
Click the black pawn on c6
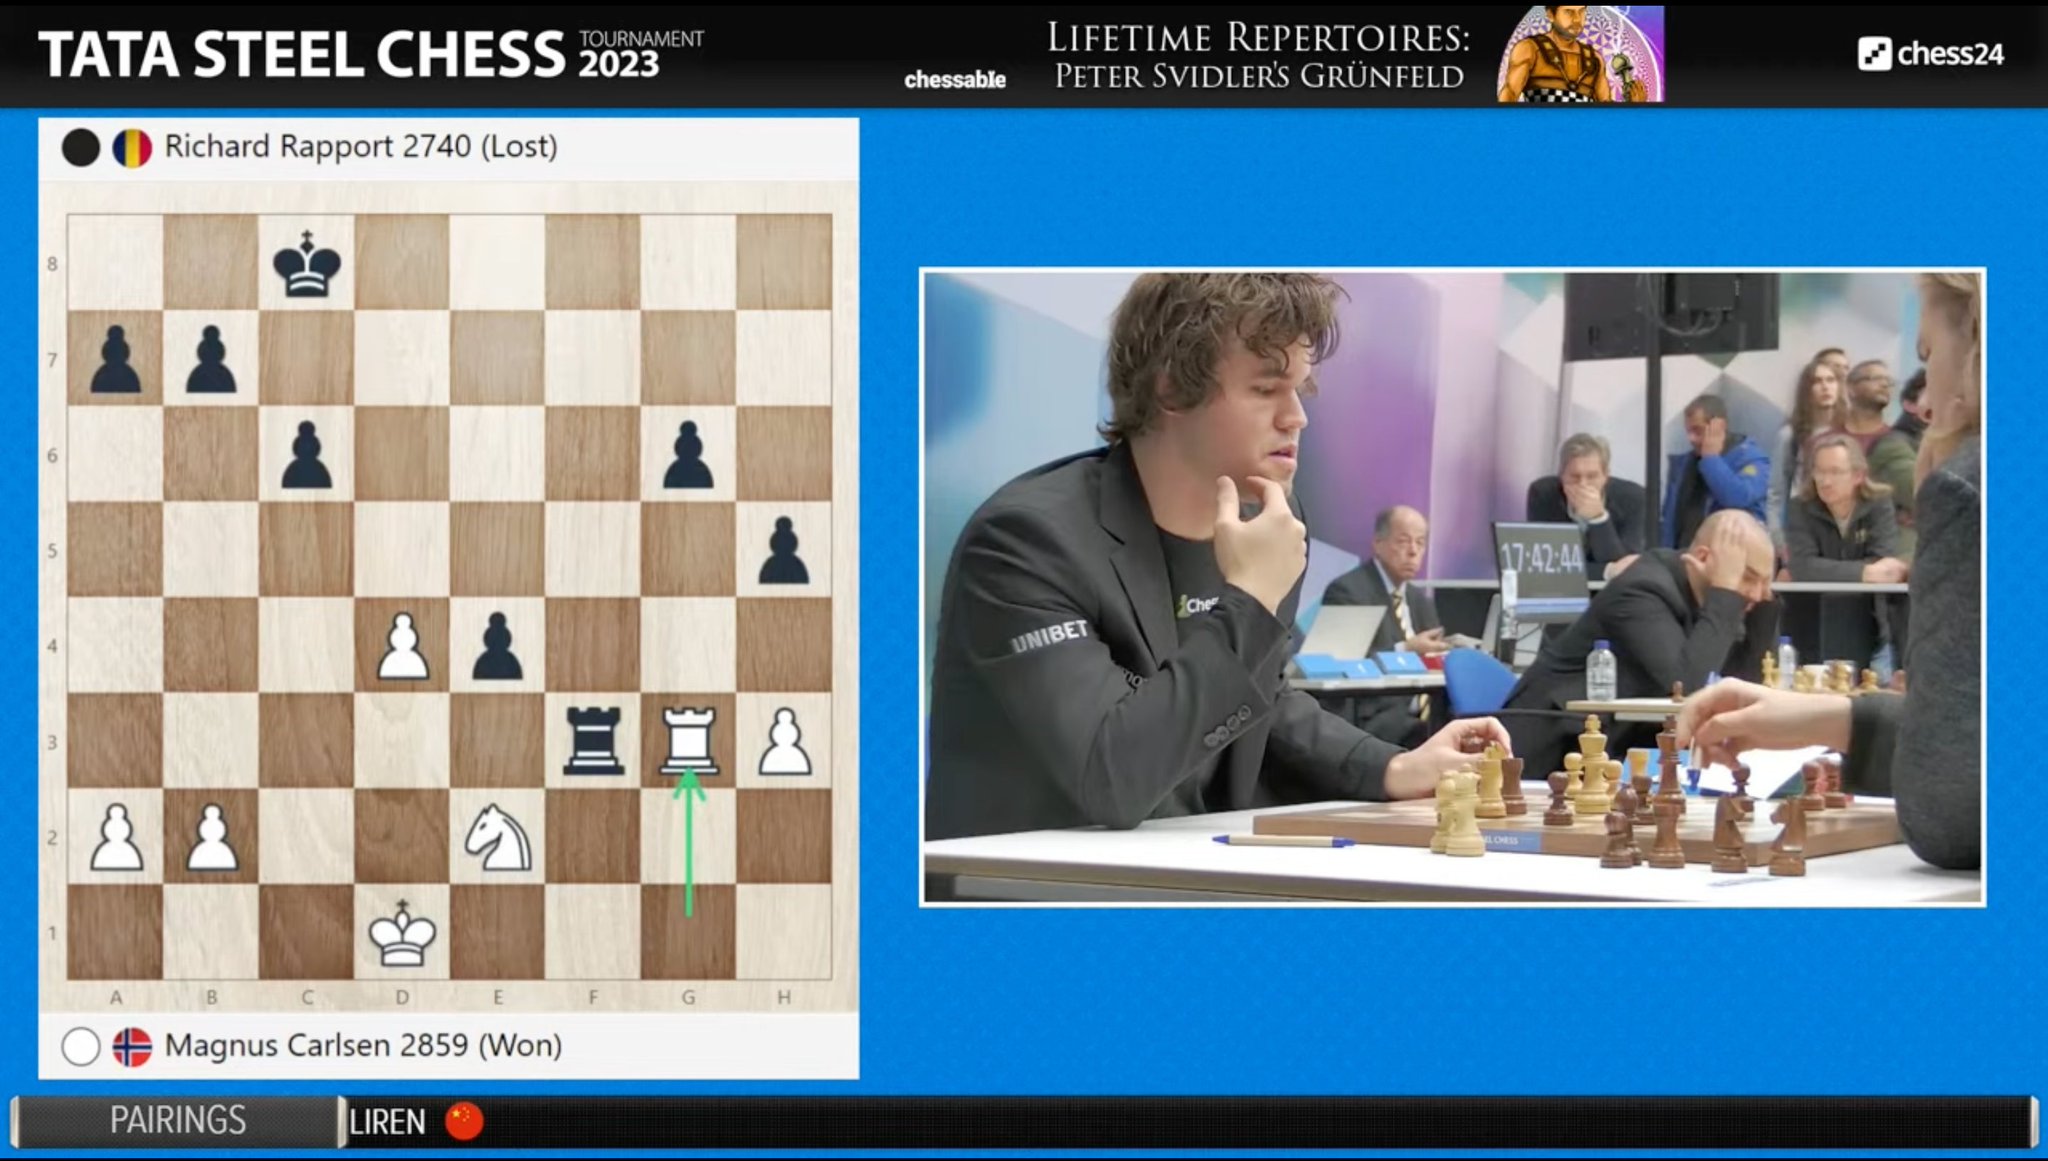pos(306,455)
